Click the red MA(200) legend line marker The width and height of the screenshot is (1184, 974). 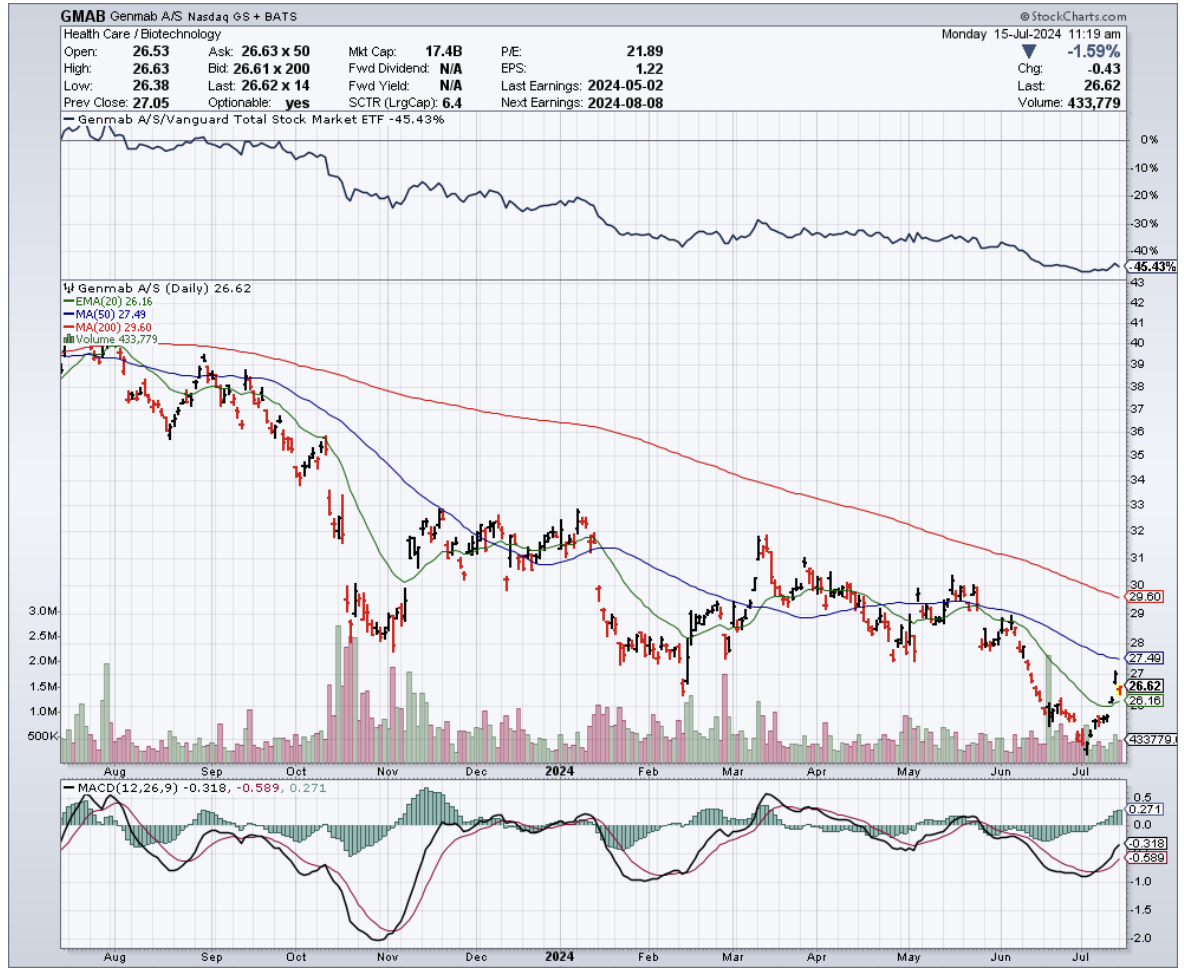pyautogui.click(x=67, y=327)
